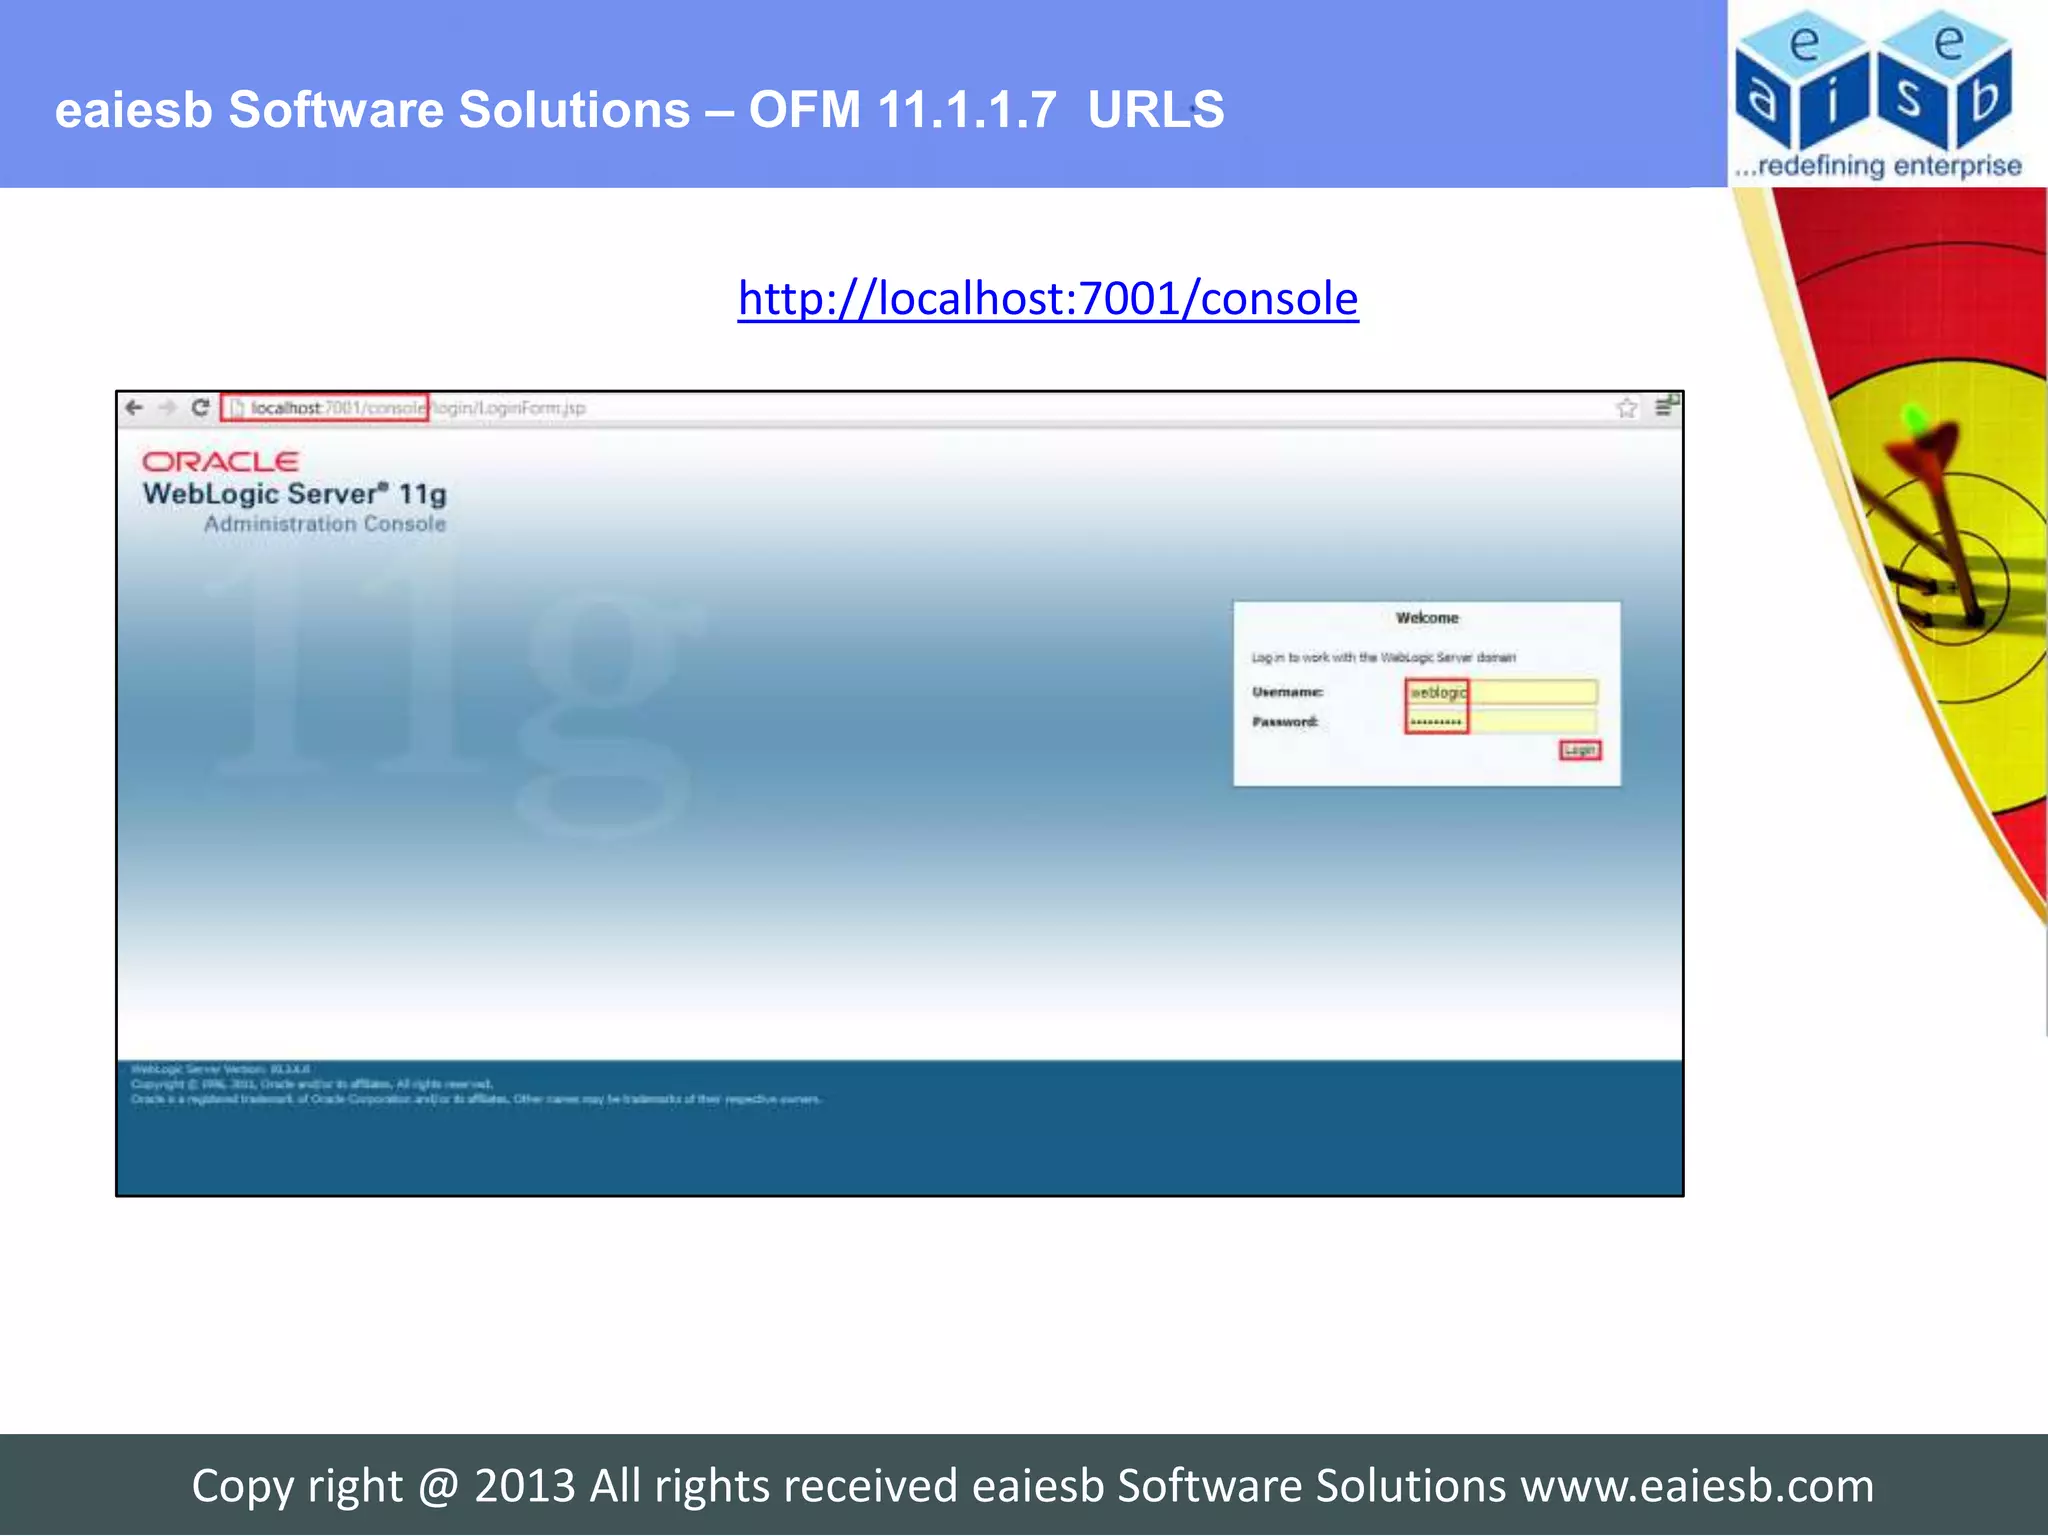Click the Oracle copyright line in footer
The width and height of the screenshot is (2048, 1536).
coord(312,1084)
